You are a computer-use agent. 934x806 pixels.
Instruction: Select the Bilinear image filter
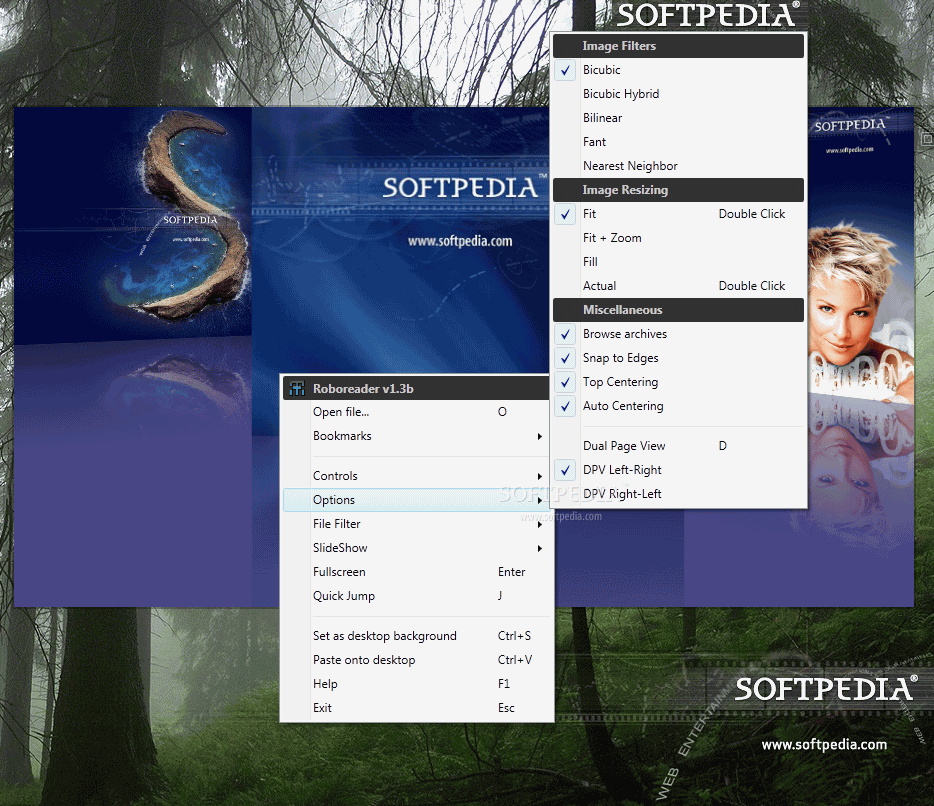[x=678, y=118]
